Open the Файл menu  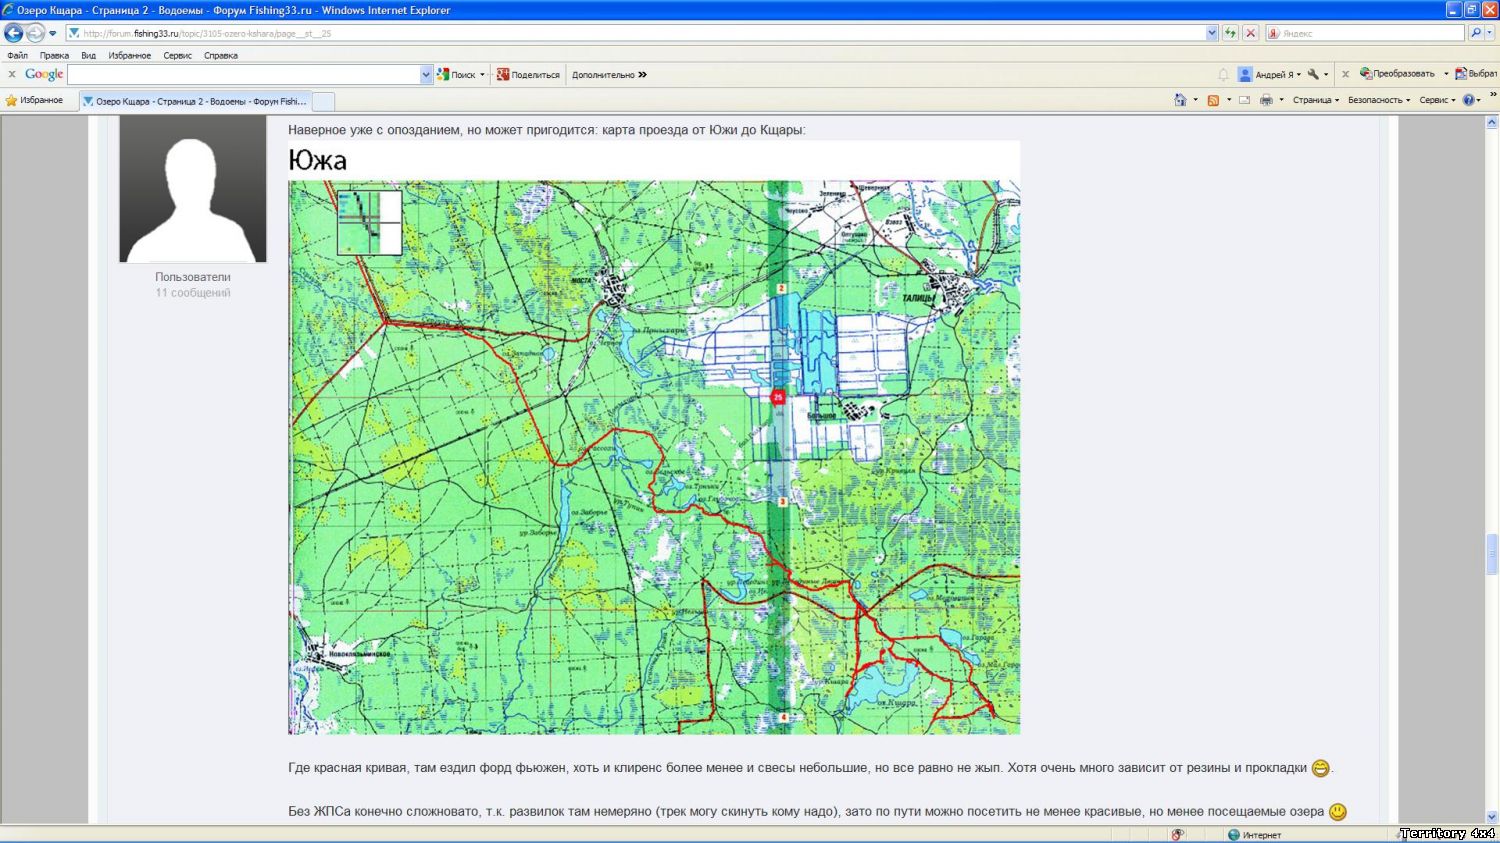pyautogui.click(x=17, y=56)
